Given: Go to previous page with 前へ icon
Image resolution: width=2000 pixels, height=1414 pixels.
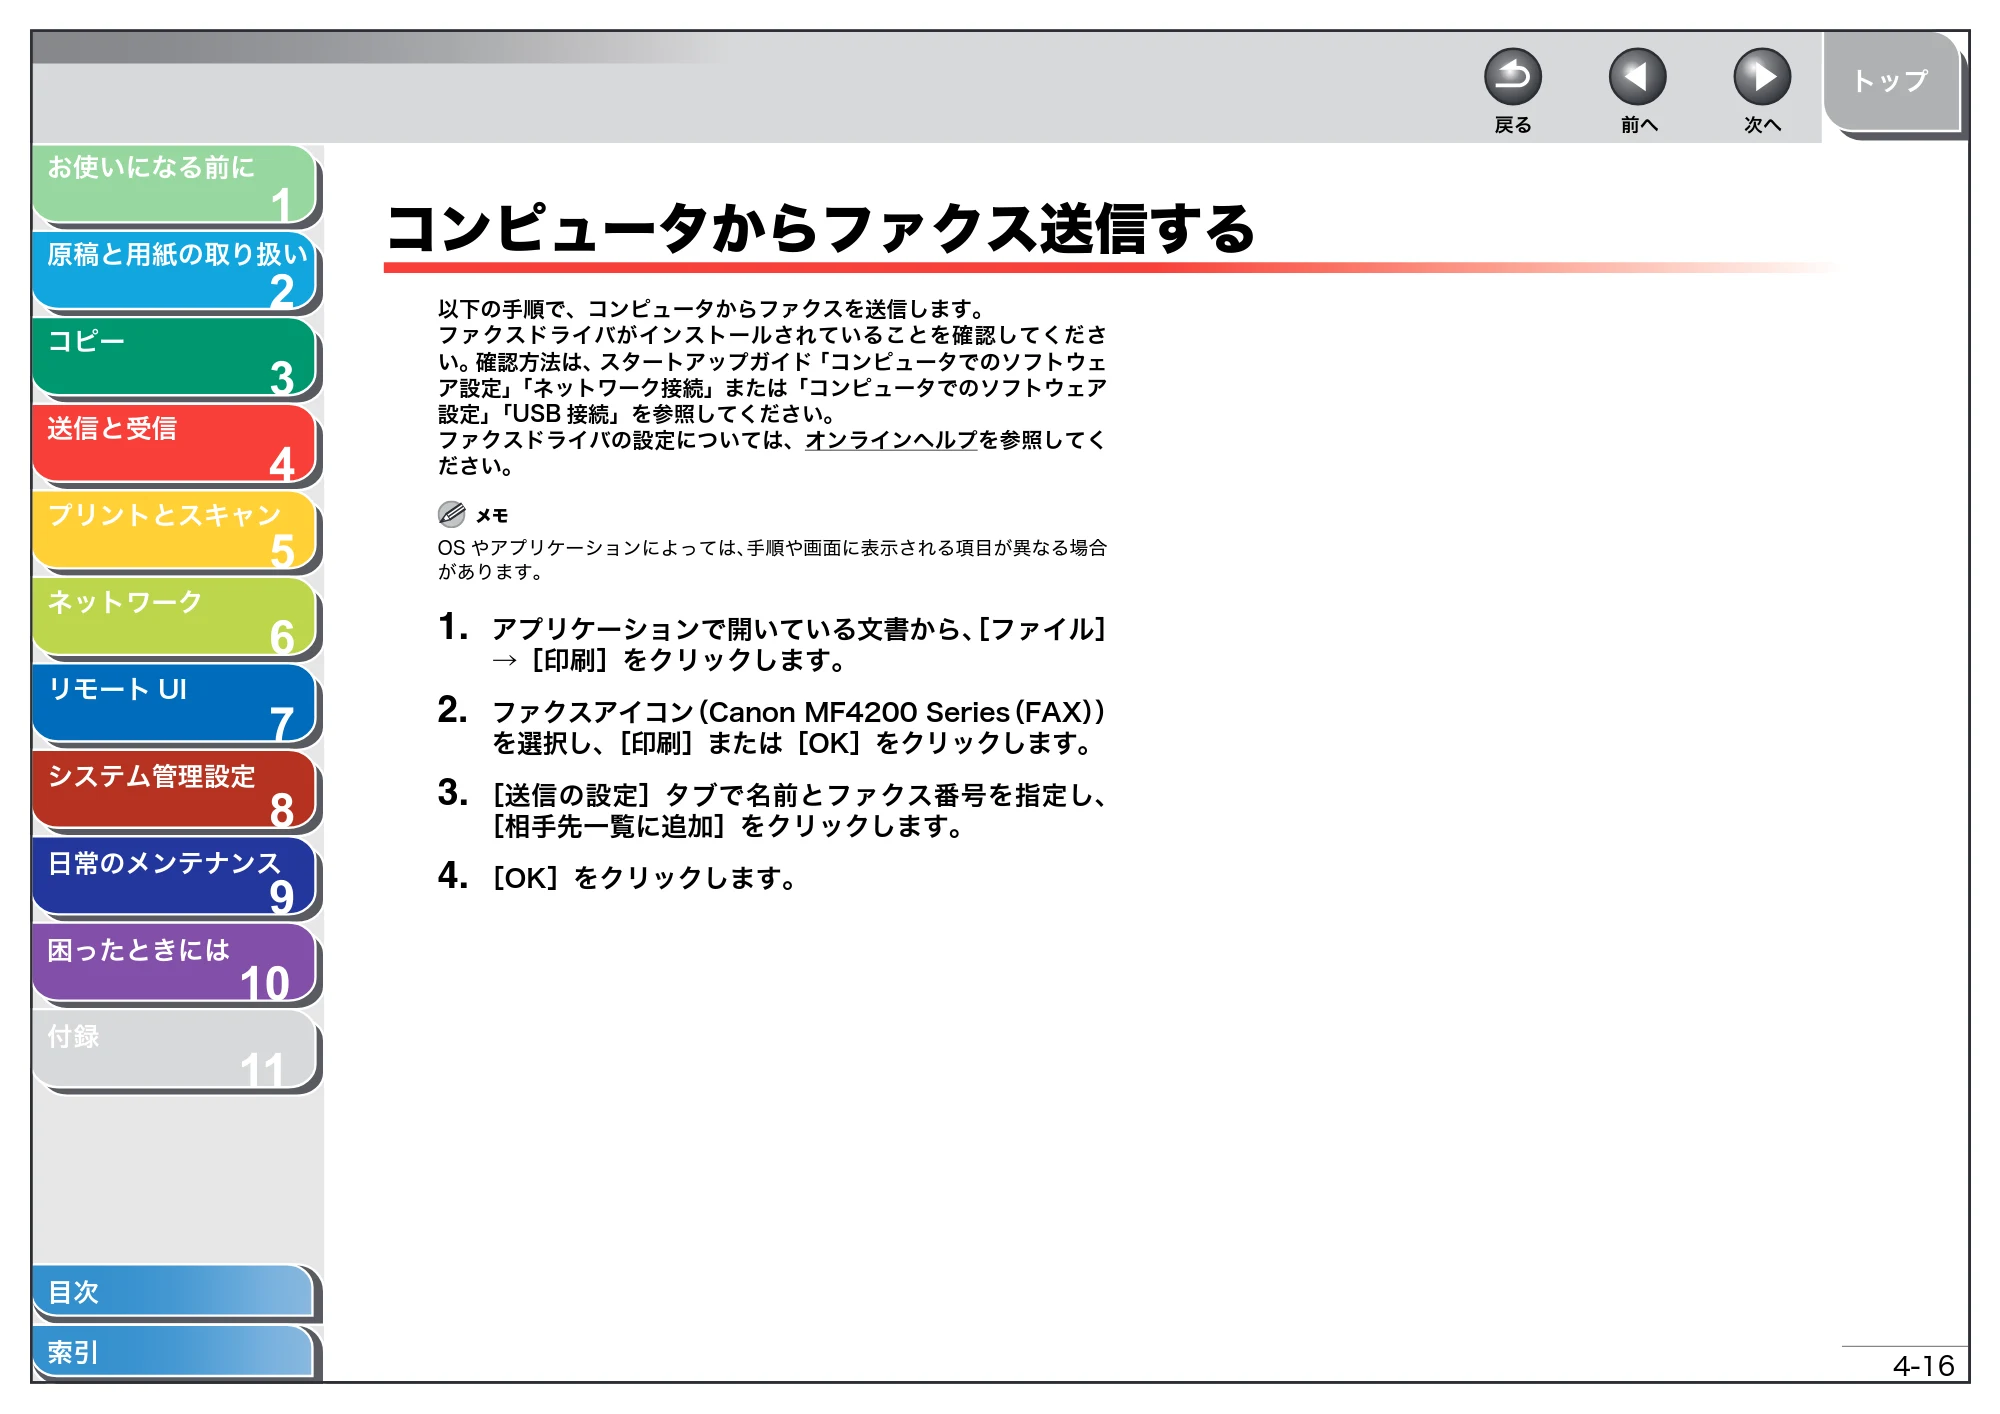Looking at the screenshot, I should pyautogui.click(x=1637, y=77).
